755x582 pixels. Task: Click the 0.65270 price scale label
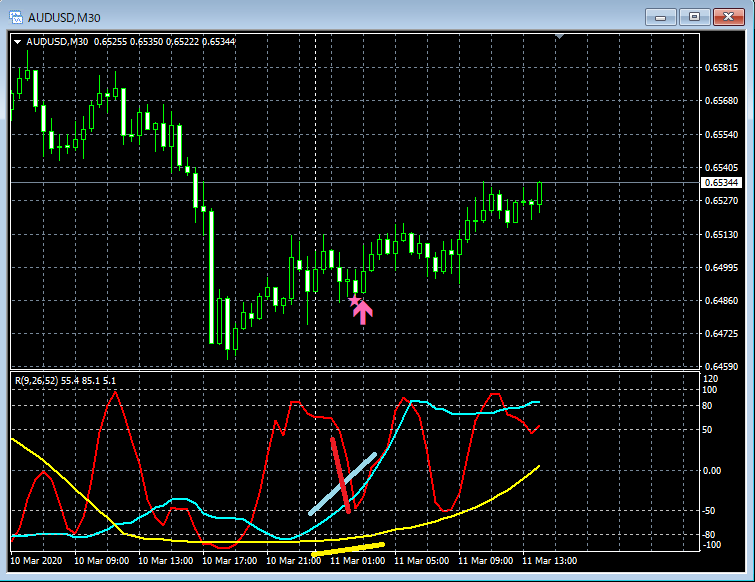721,200
